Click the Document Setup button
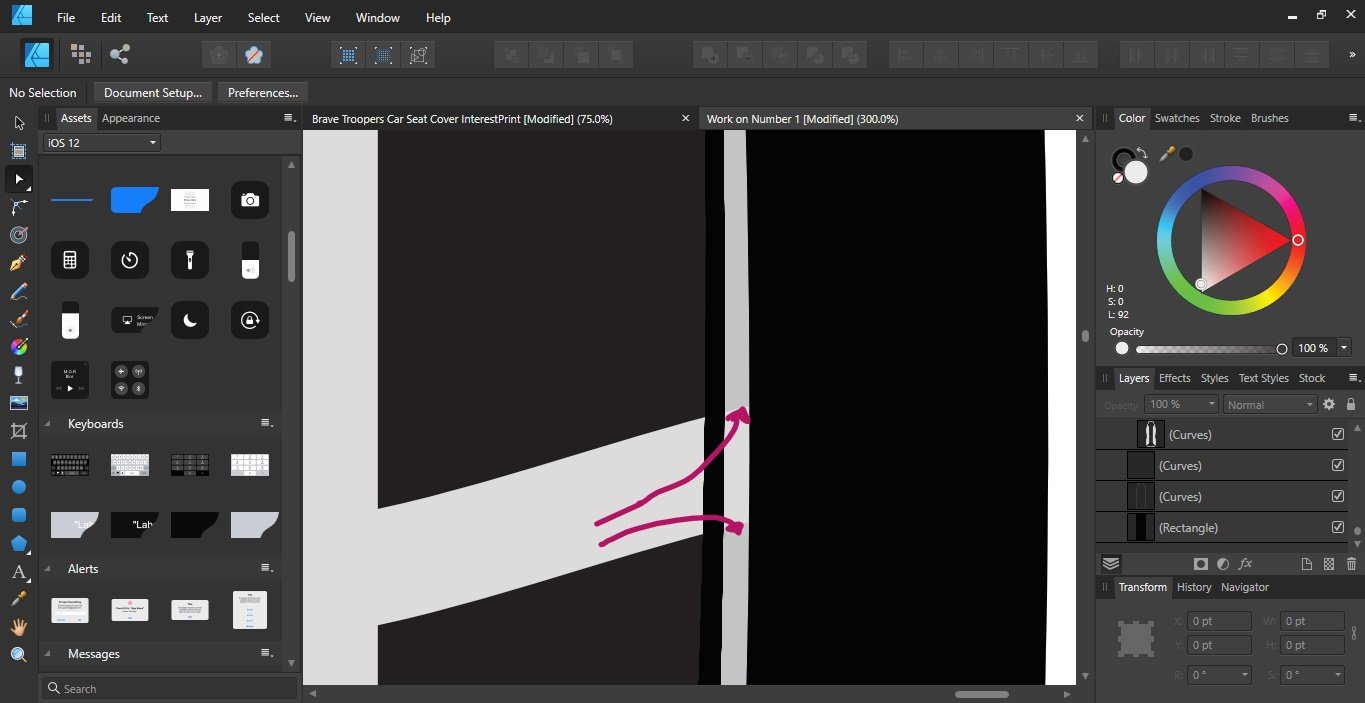 click(152, 93)
